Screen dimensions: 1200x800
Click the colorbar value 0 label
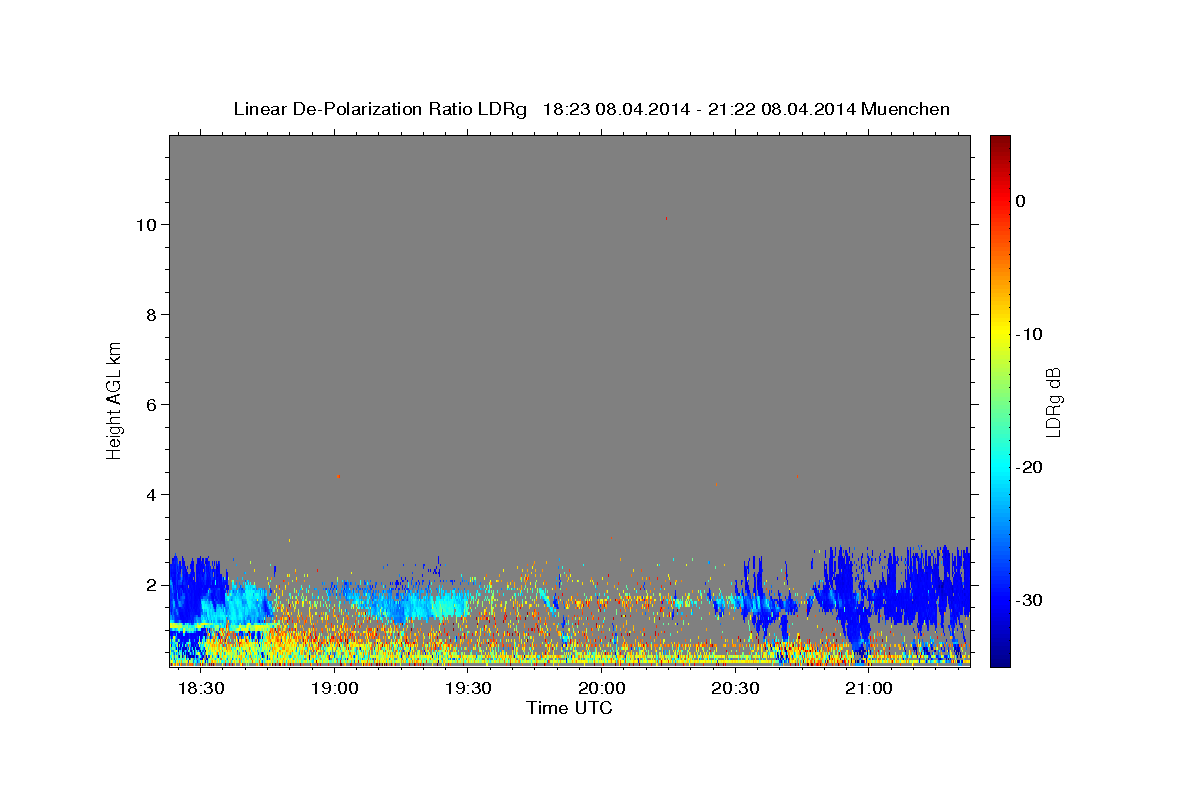click(1021, 201)
